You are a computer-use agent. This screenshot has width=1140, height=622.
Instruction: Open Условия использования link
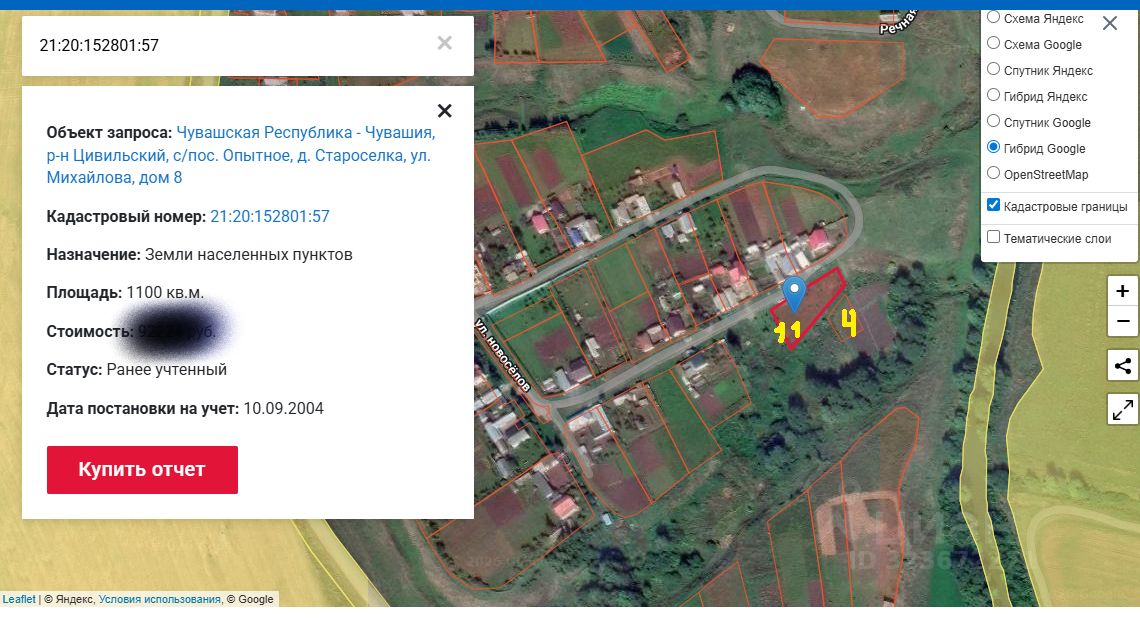tap(160, 599)
